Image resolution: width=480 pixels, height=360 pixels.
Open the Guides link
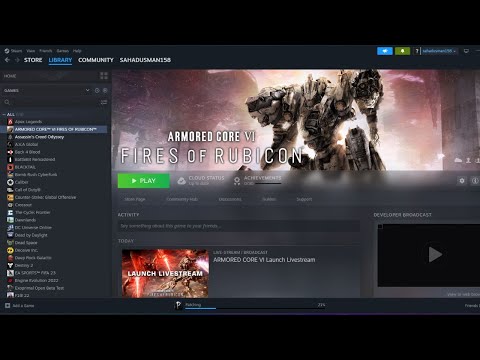[x=269, y=199]
